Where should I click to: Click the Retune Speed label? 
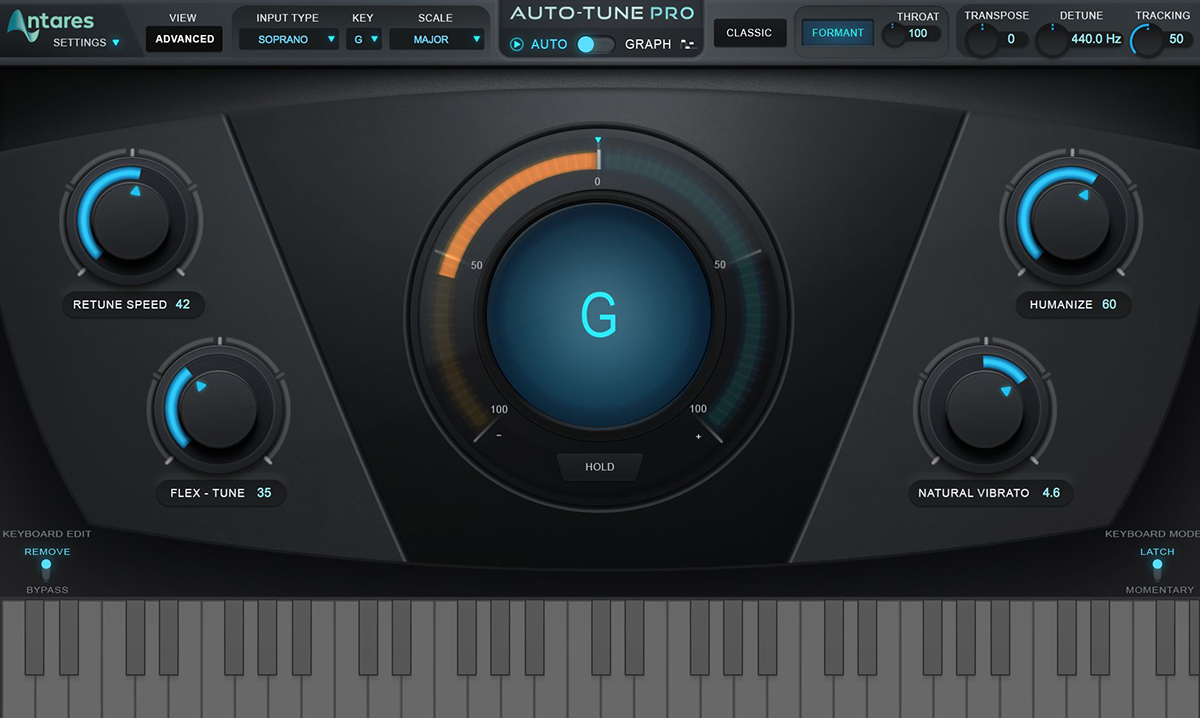120,305
